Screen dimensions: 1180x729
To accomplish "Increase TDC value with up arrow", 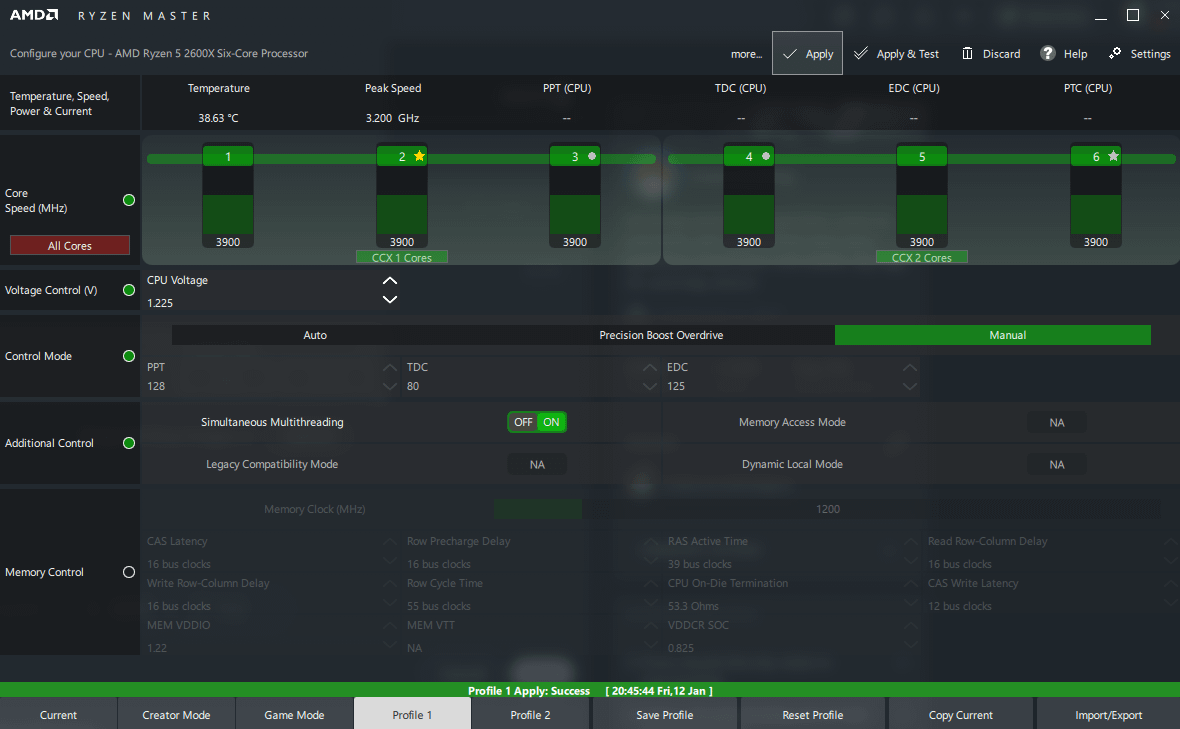I will pos(649,367).
